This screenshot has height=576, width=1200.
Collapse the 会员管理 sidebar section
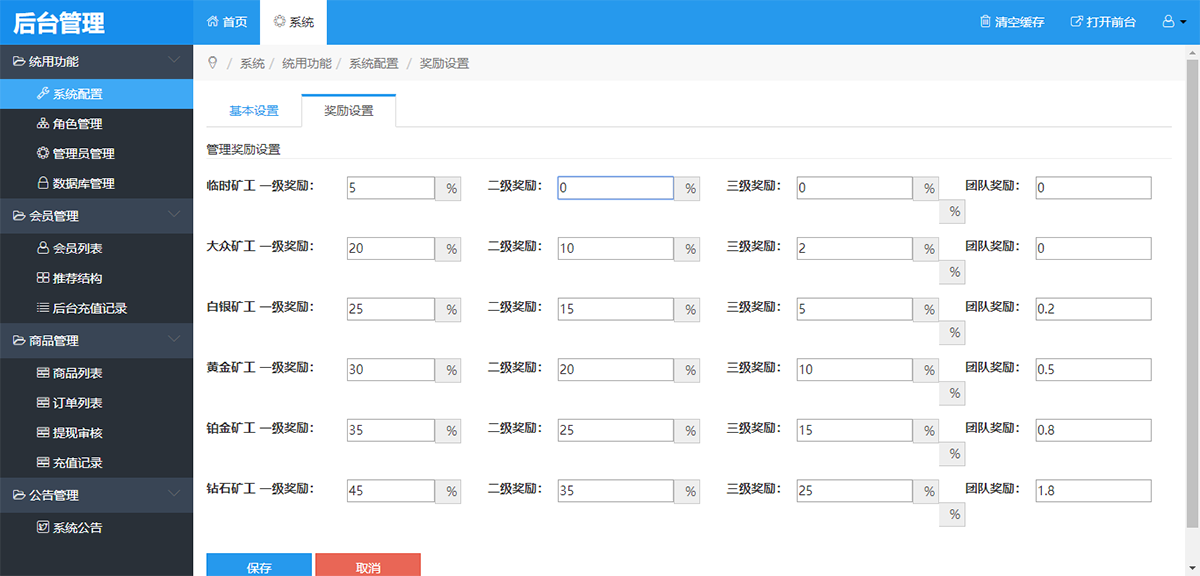[x=174, y=215]
